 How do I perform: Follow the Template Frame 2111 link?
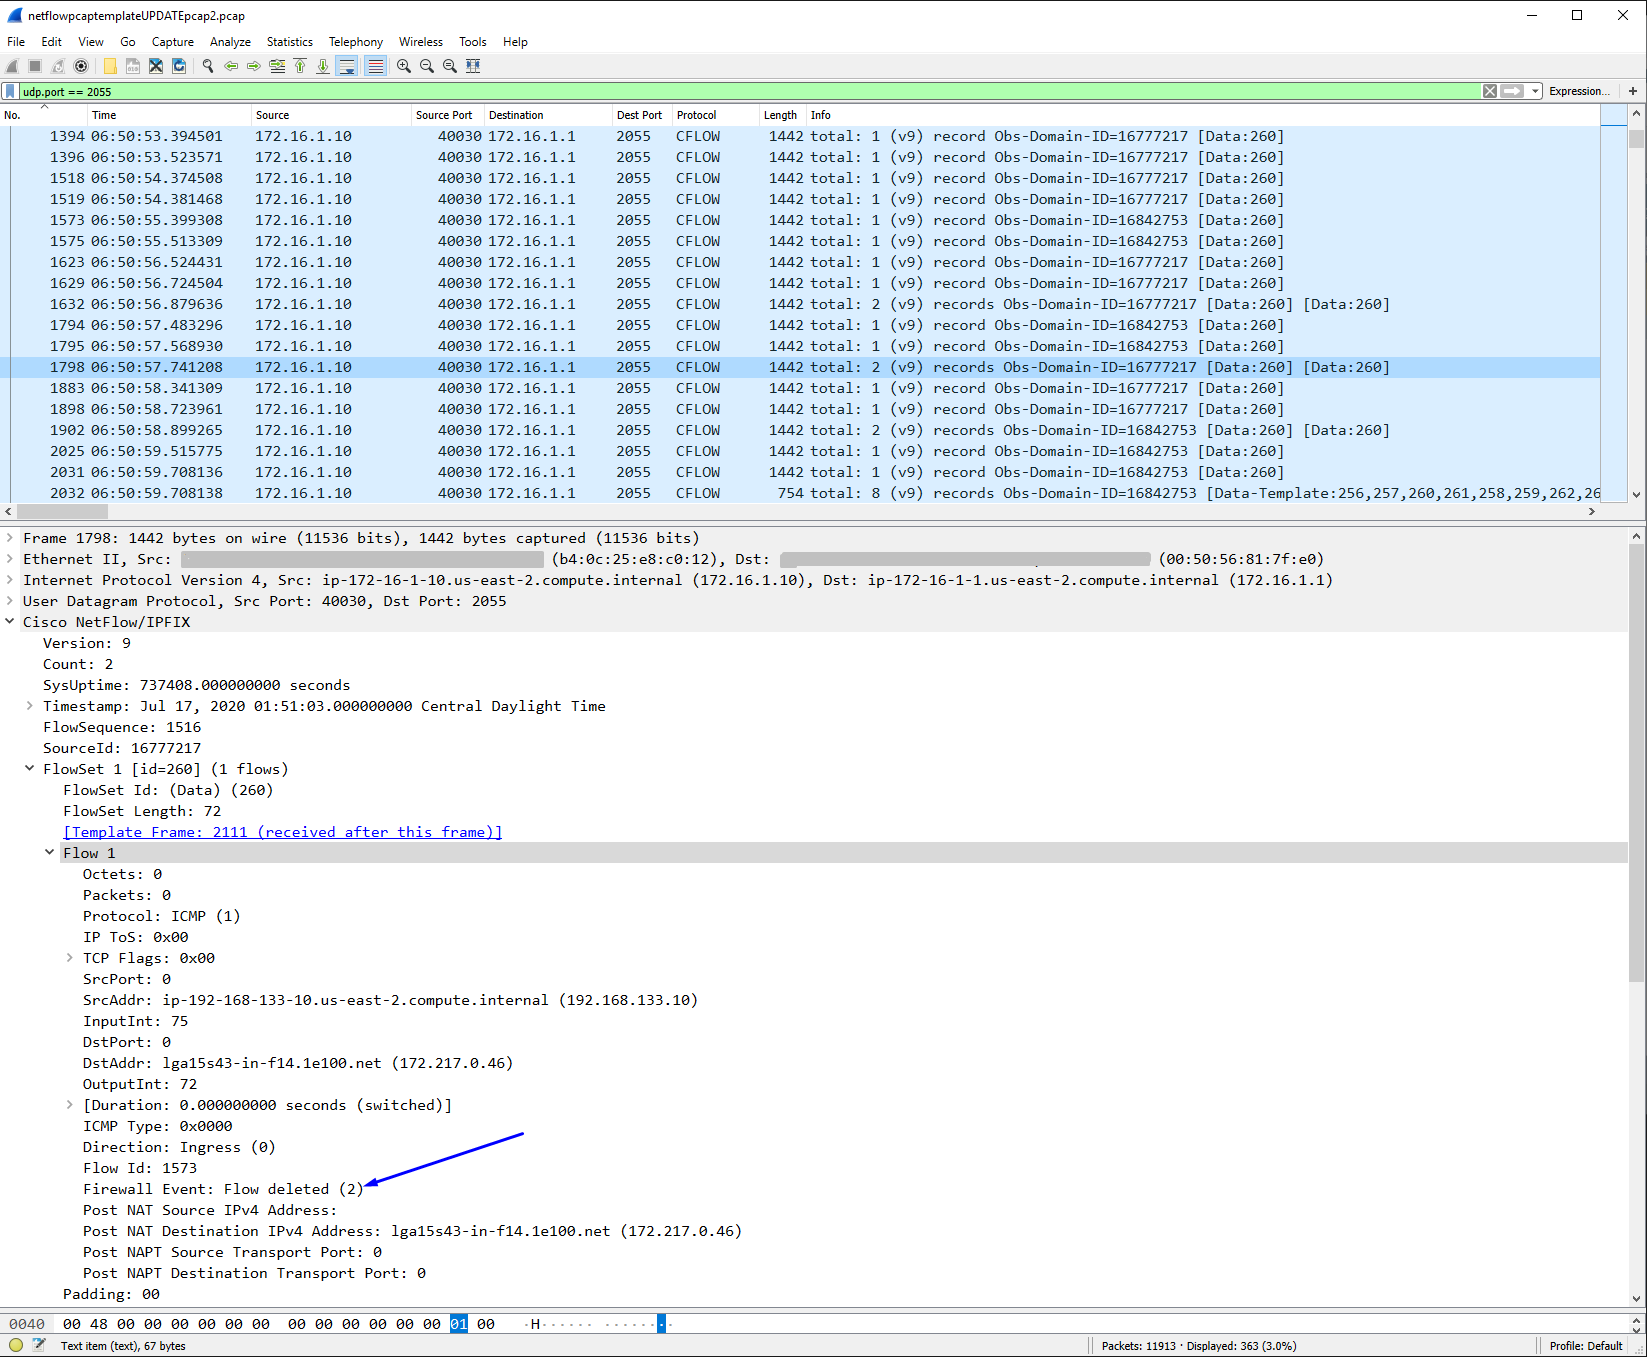tap(283, 831)
